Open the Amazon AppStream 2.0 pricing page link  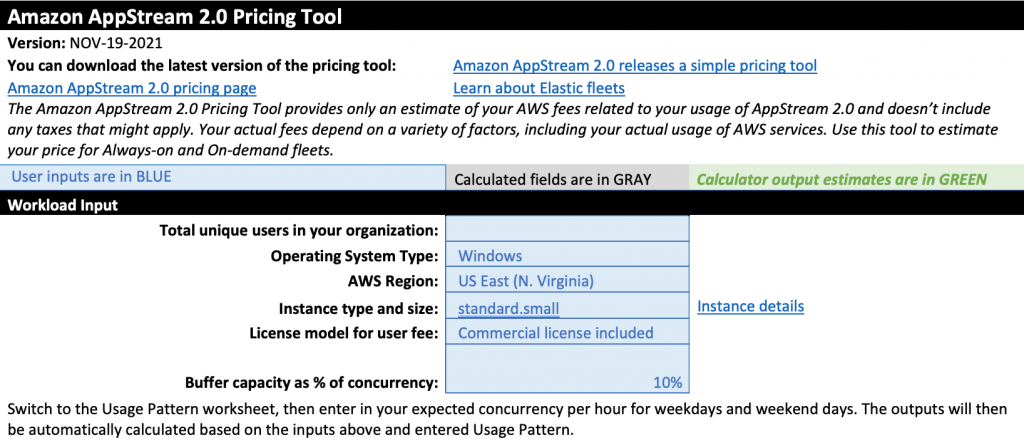(x=131, y=88)
